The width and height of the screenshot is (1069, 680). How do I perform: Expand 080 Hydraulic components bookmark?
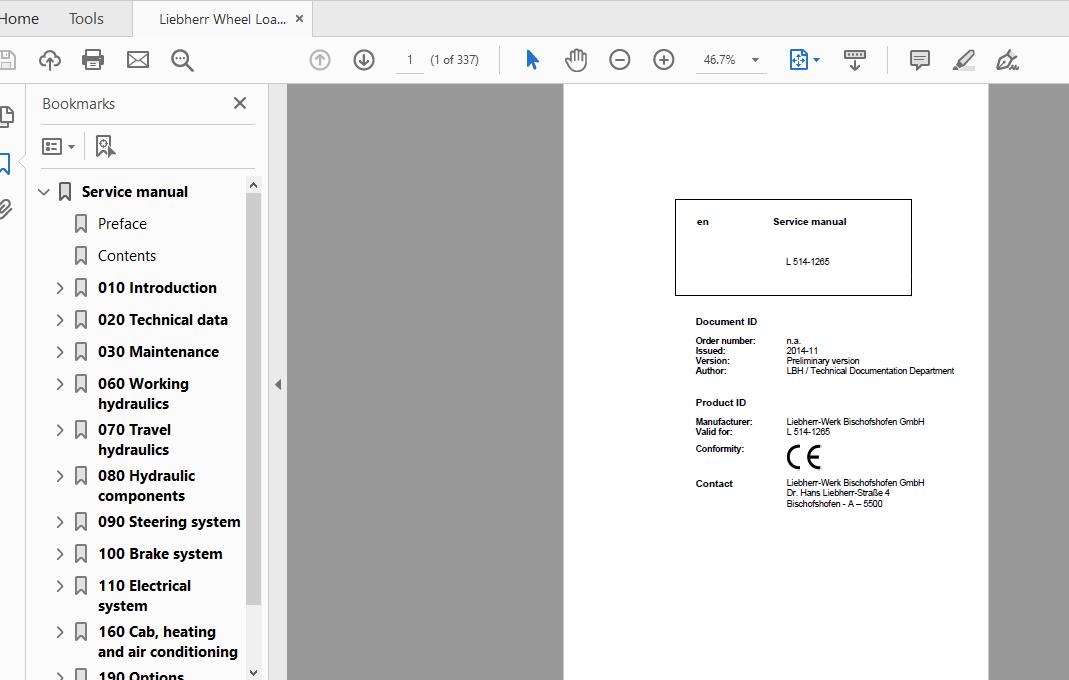pos(60,477)
